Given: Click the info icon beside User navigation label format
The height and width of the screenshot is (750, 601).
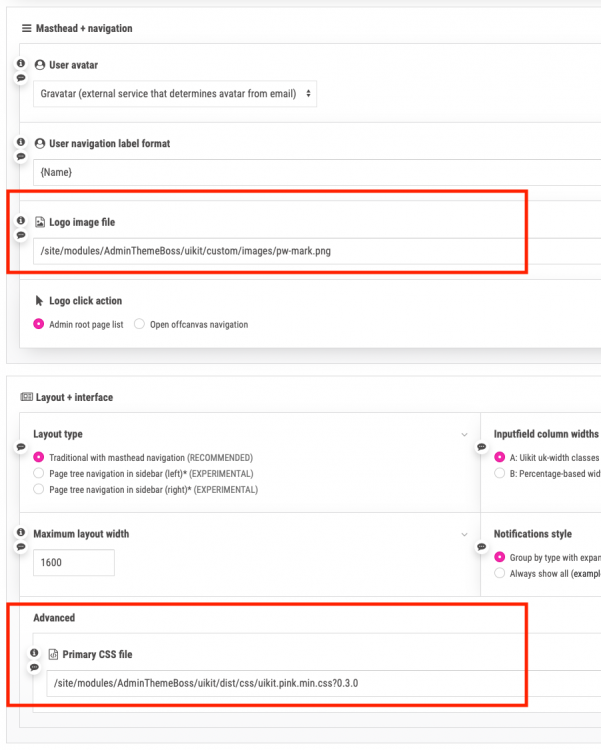Looking at the screenshot, I should pyautogui.click(x=21, y=142).
